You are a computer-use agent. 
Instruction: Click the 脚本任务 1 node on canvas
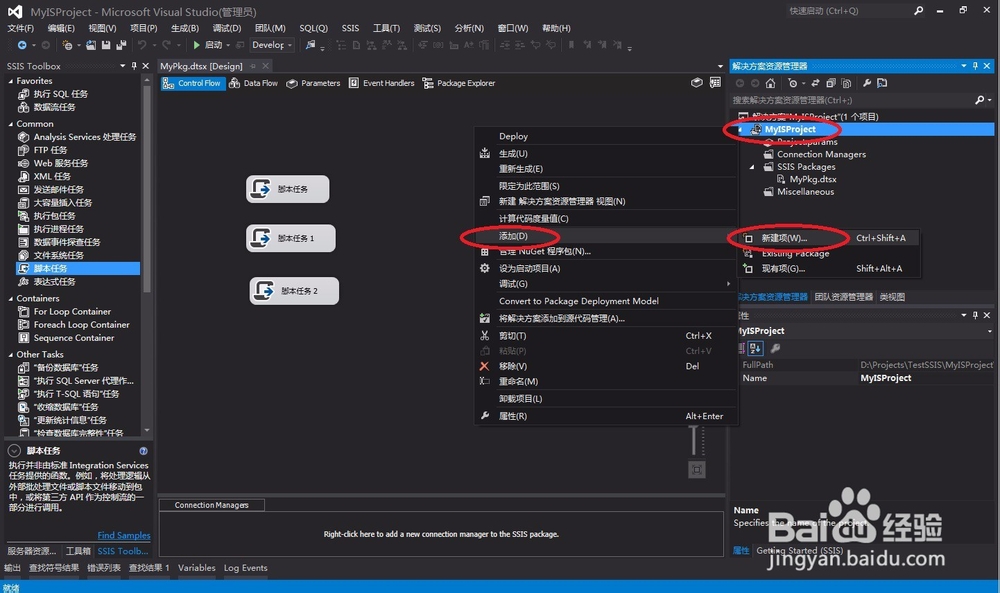291,238
